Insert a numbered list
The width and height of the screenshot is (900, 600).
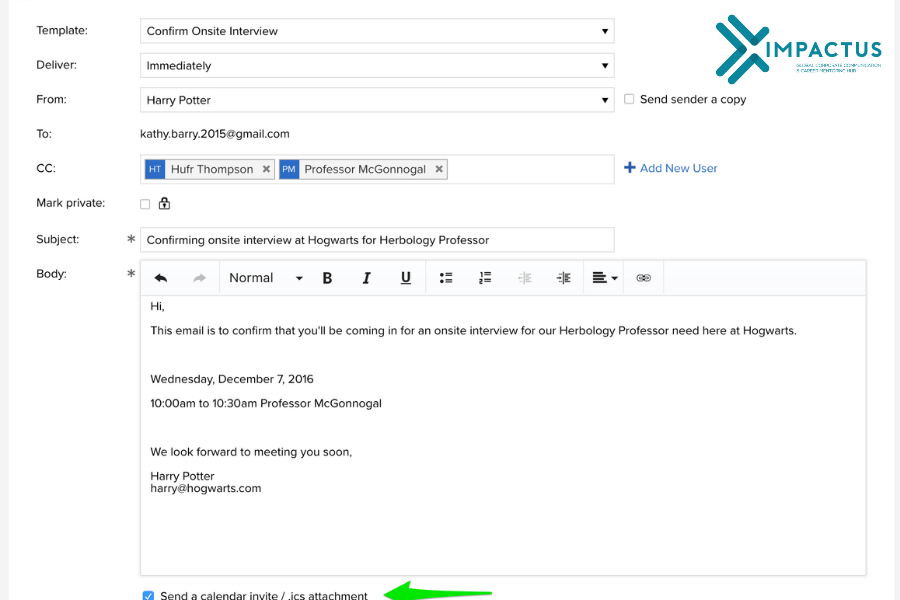point(485,278)
